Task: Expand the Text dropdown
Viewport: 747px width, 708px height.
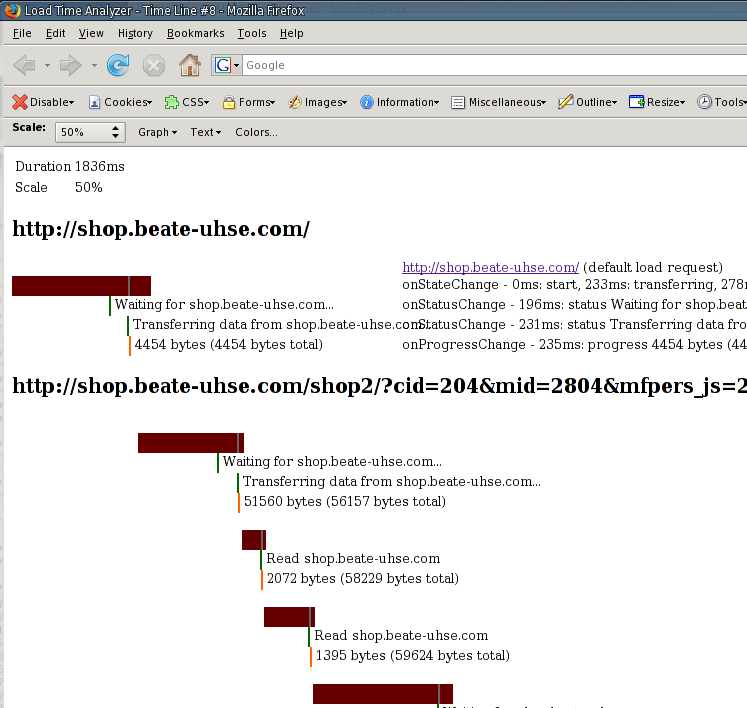Action: [205, 132]
